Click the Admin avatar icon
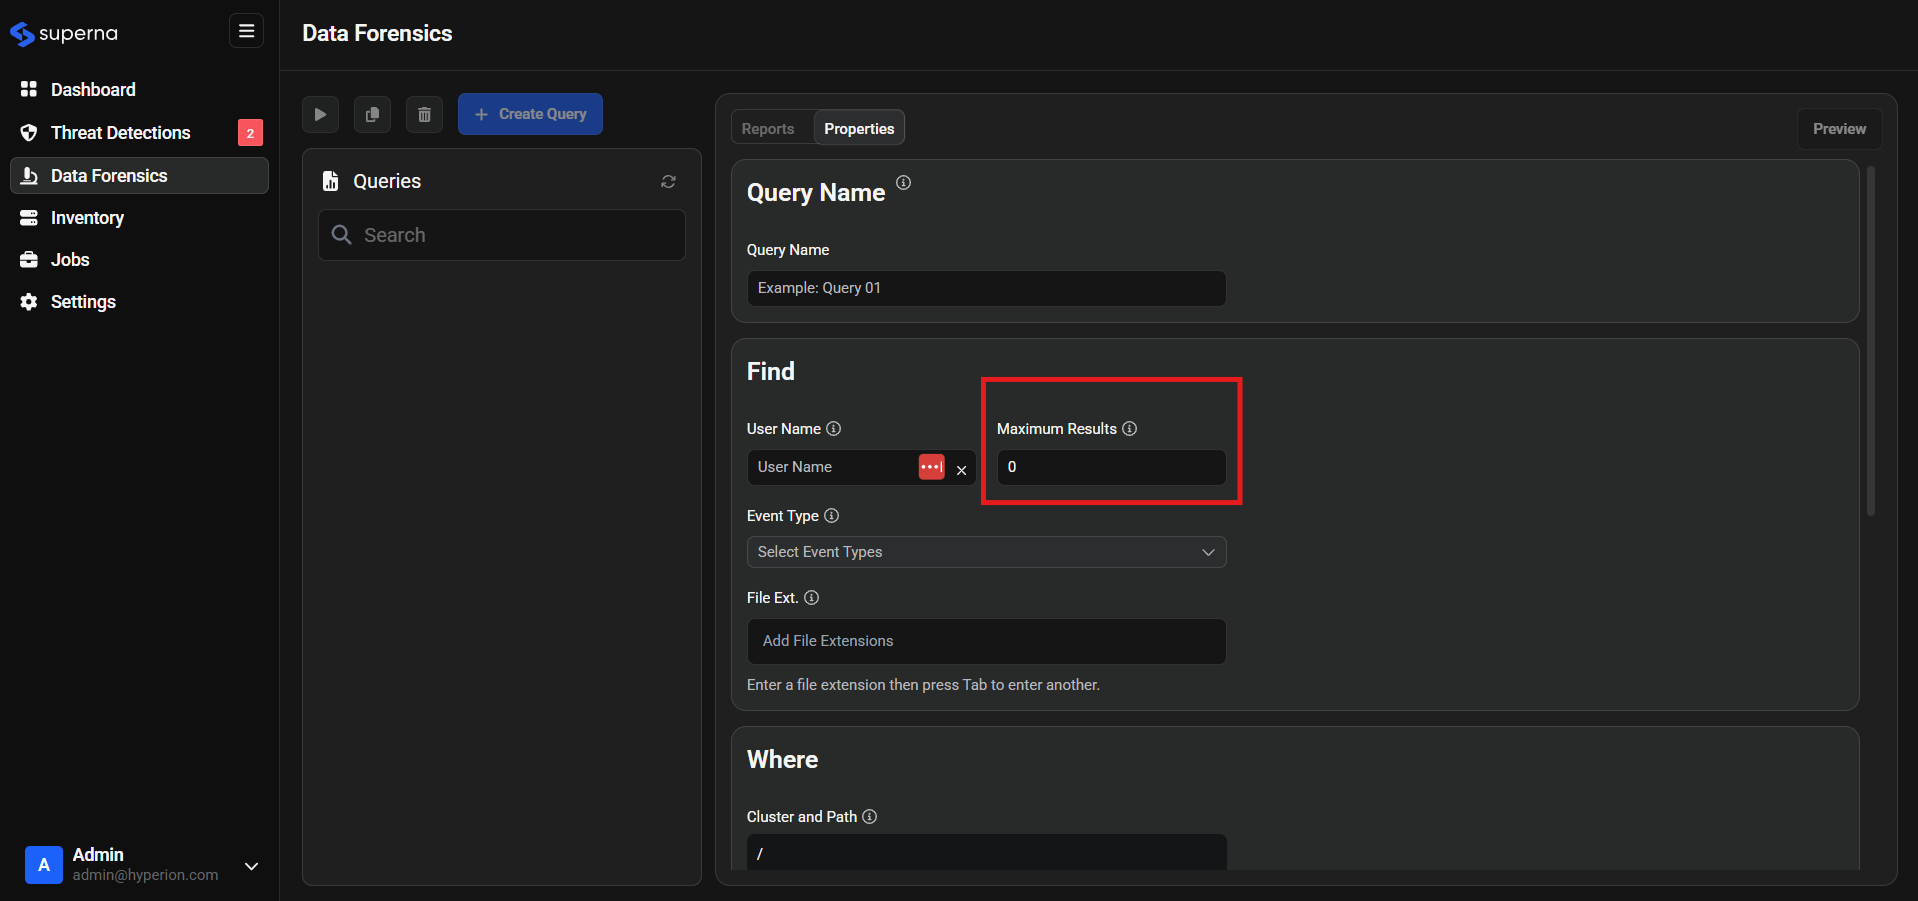Screen dimensions: 1918x901 [44, 865]
